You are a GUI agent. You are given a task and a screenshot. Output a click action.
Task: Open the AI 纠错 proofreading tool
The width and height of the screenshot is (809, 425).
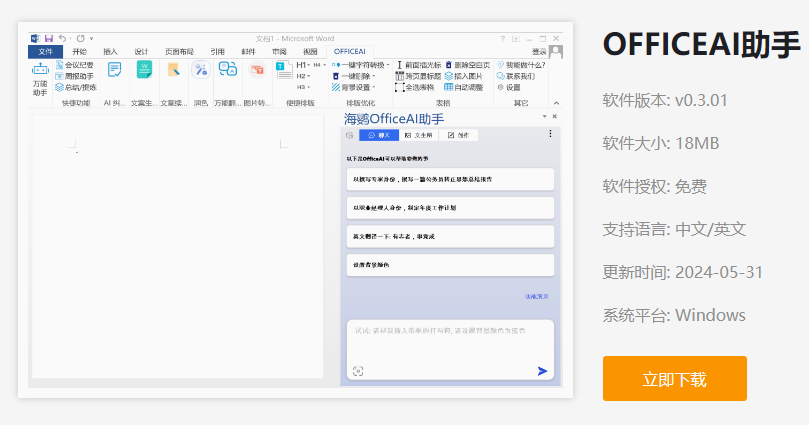pos(114,70)
